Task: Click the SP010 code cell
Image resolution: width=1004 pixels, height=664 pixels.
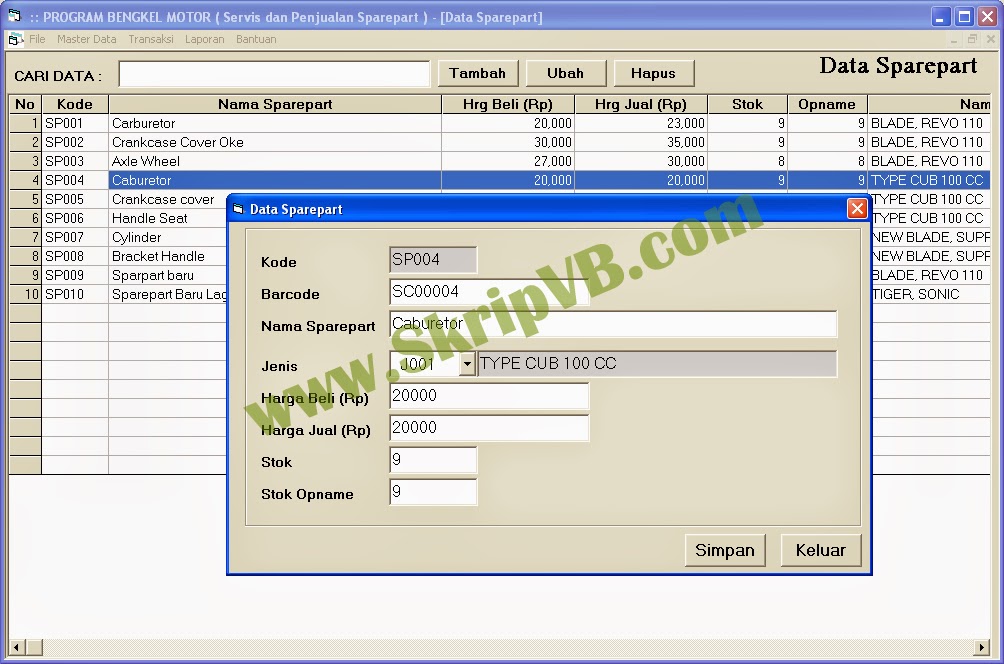Action: coord(75,295)
